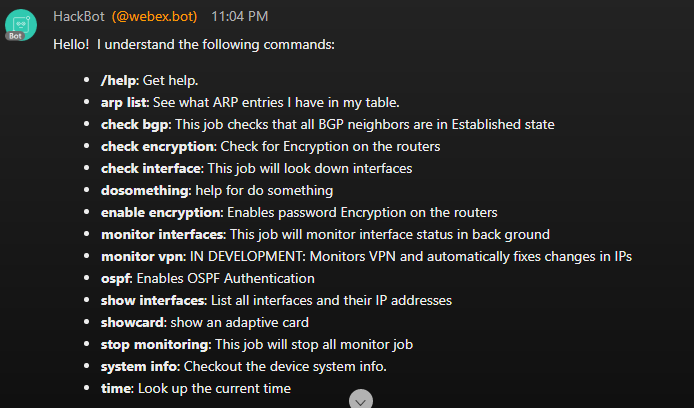694x408 pixels.
Task: Click the dosomething command entry
Action: tap(145, 190)
